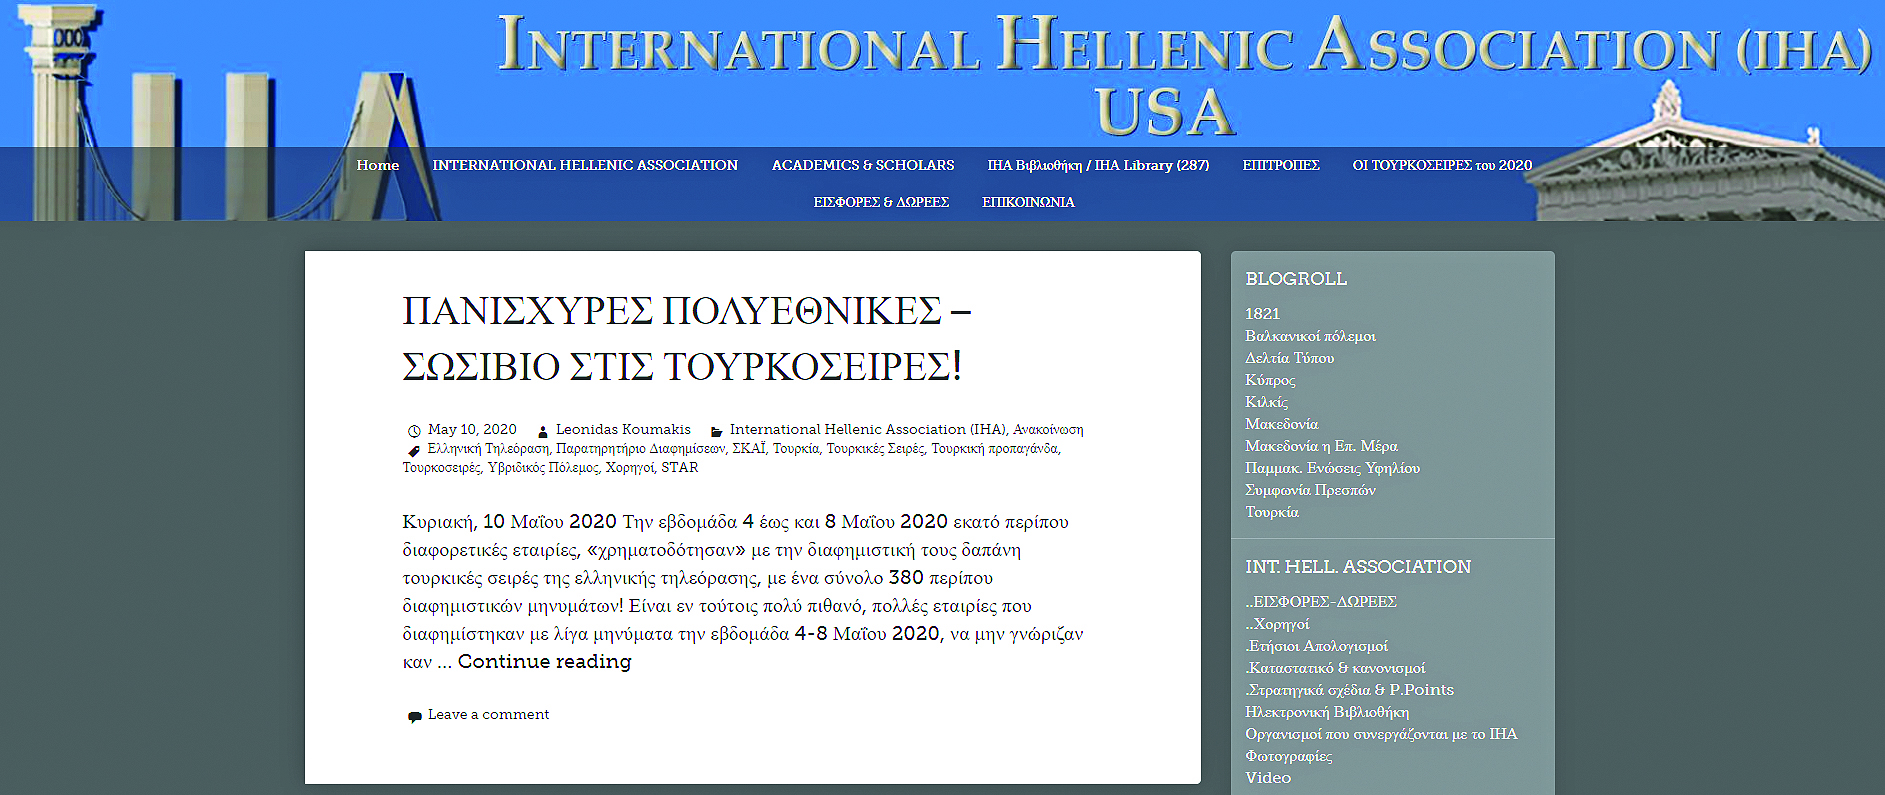The height and width of the screenshot is (795, 1885).
Task: Open the Home menu item
Action: 378,165
